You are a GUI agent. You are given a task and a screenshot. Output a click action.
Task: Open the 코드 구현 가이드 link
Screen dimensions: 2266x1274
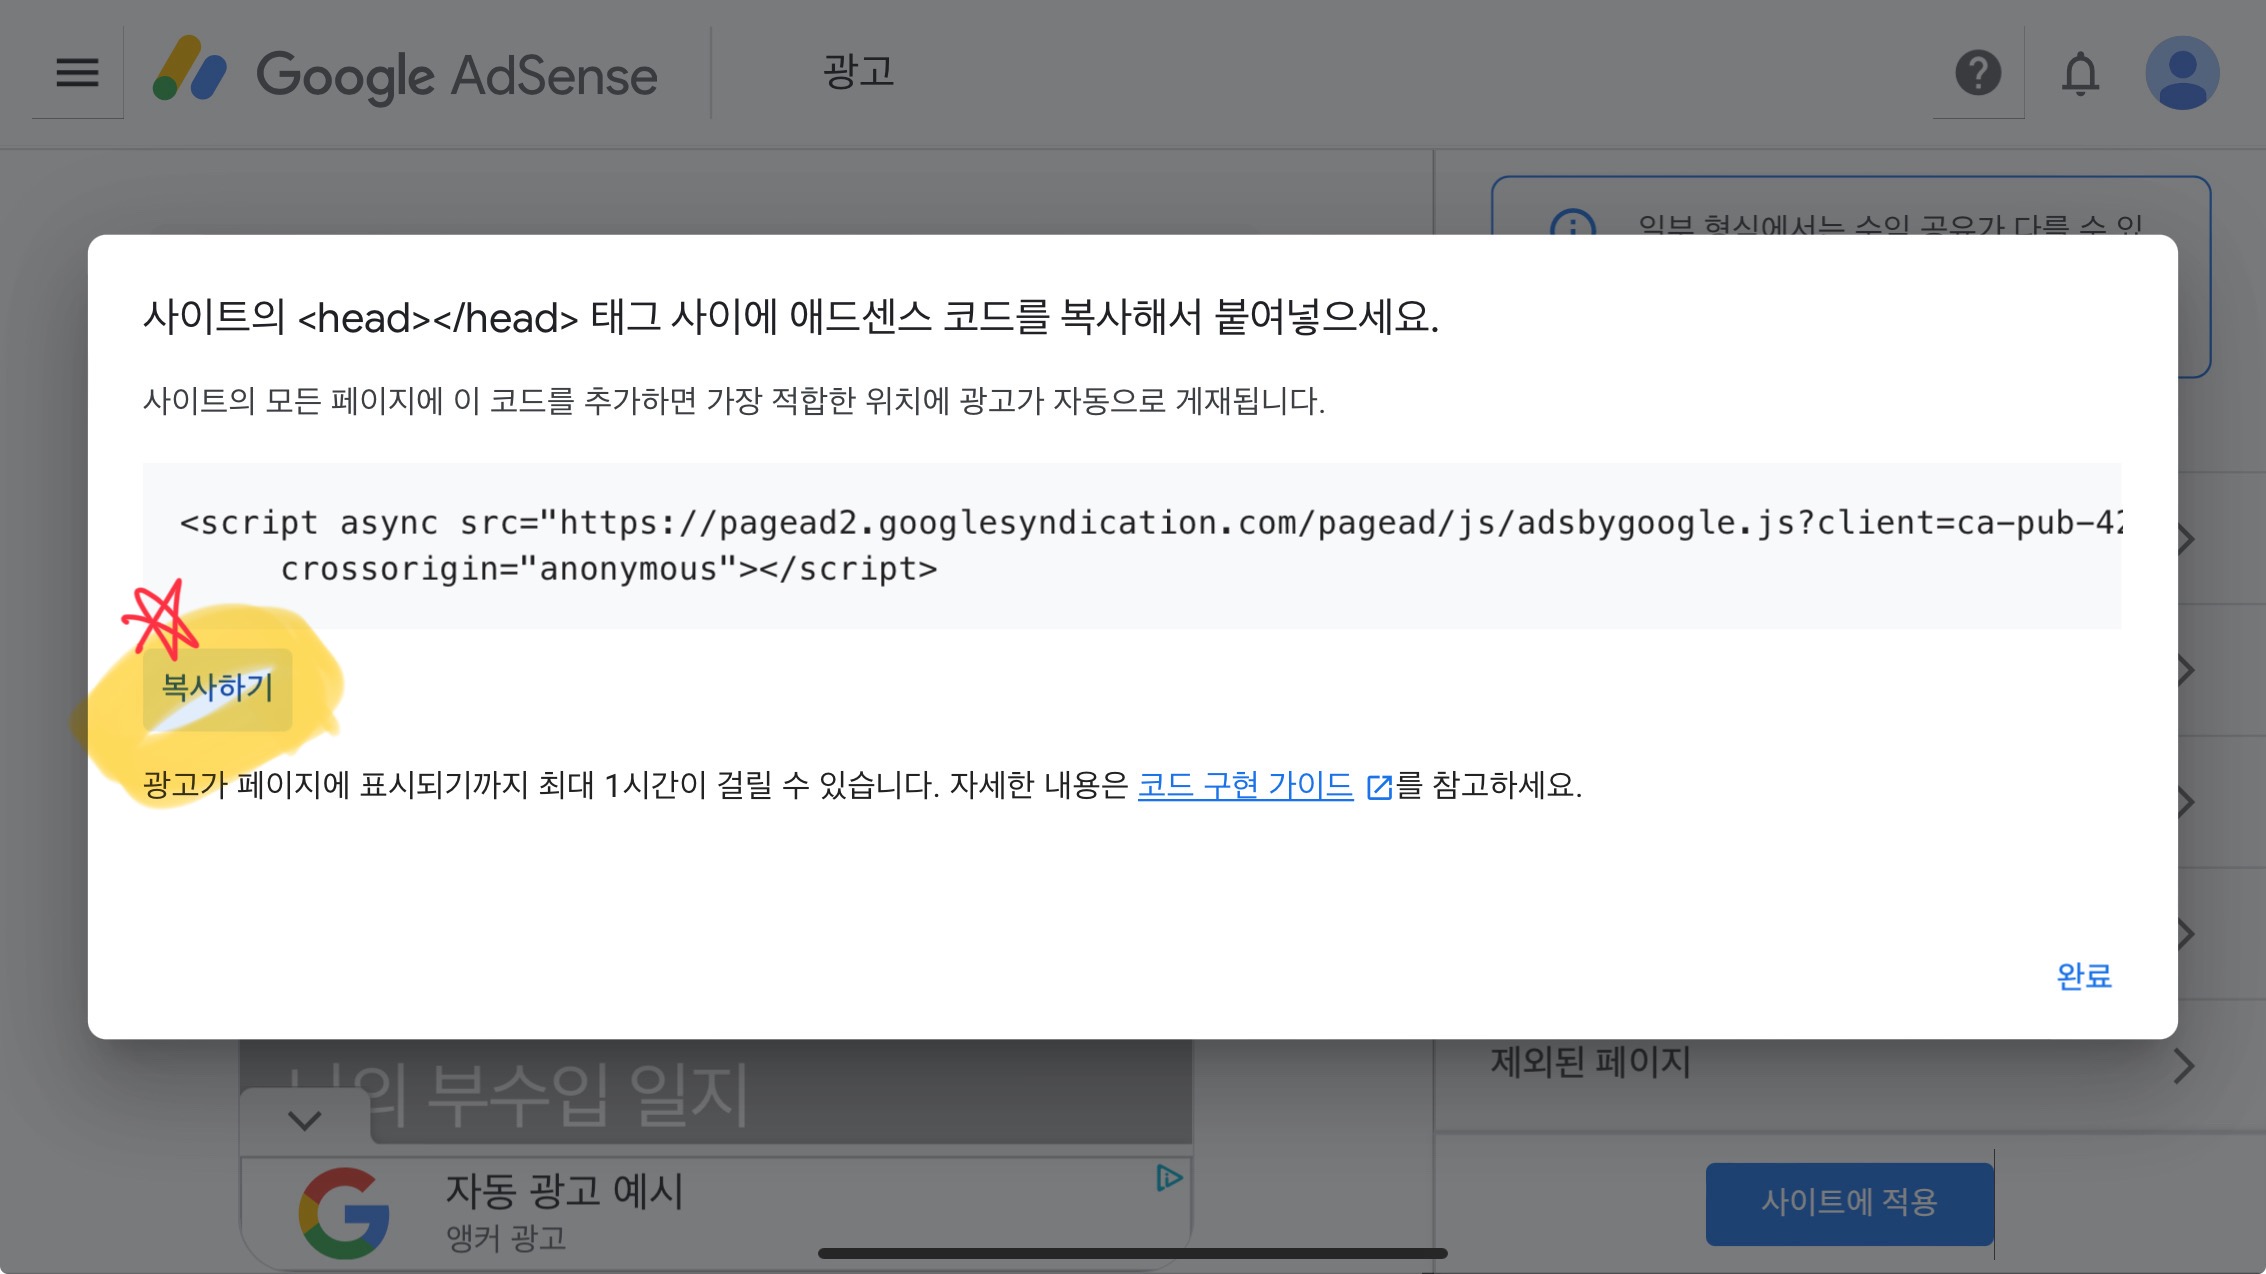coord(1245,785)
